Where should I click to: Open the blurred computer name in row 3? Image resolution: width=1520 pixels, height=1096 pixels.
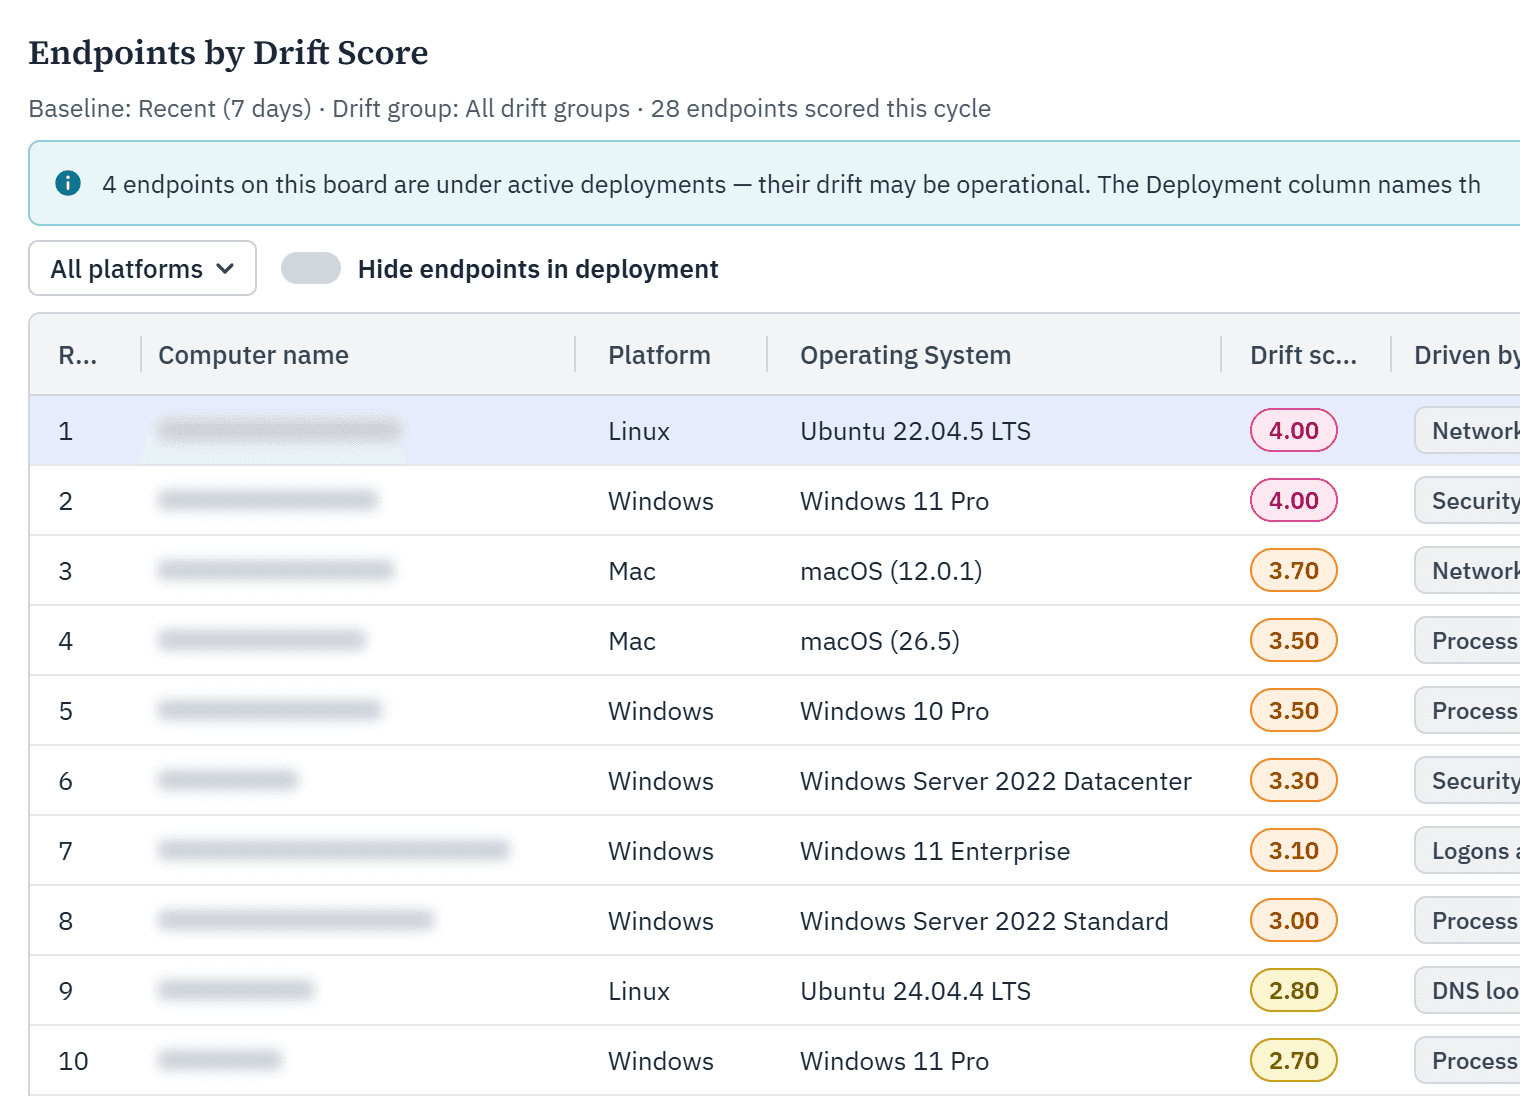(276, 570)
